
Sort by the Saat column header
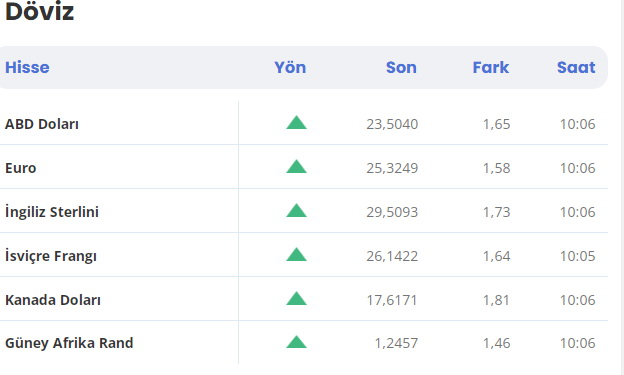tap(576, 67)
